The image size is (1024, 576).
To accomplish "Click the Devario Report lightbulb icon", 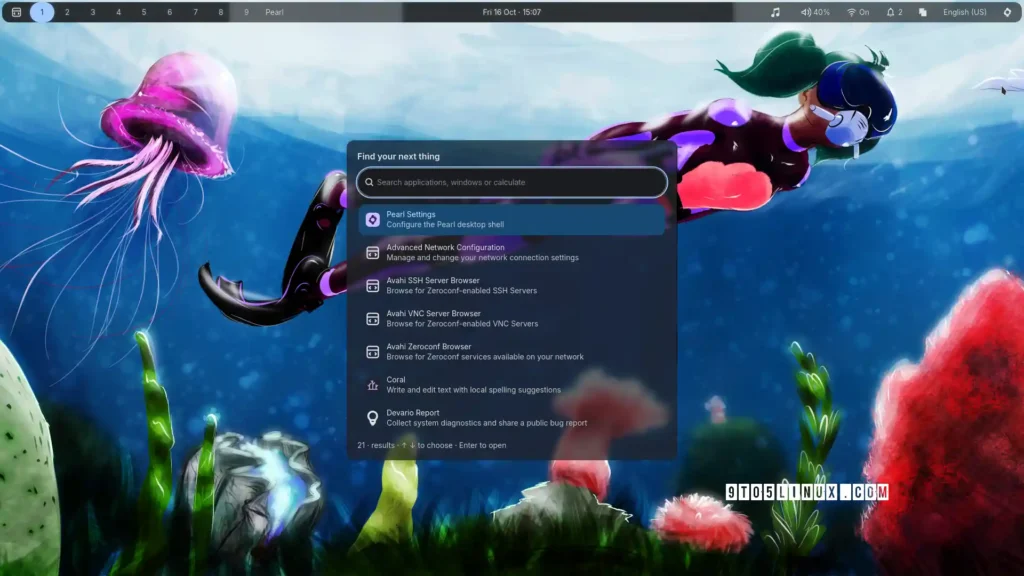I will click(x=372, y=418).
